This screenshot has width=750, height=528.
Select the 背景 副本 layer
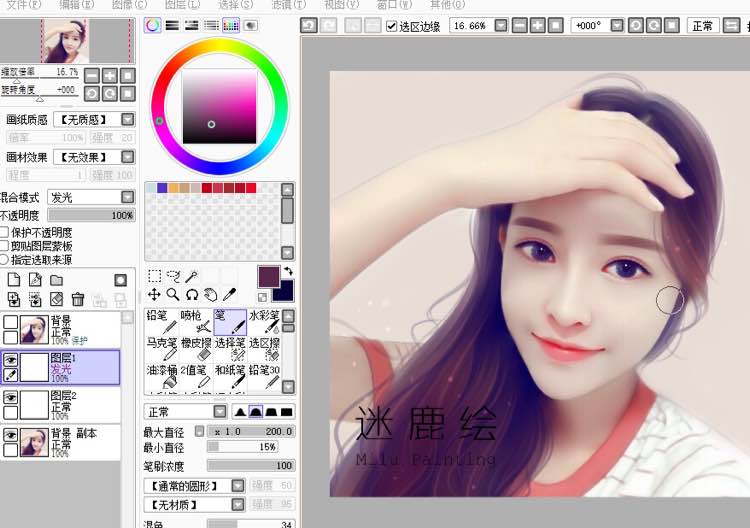(x=70, y=440)
